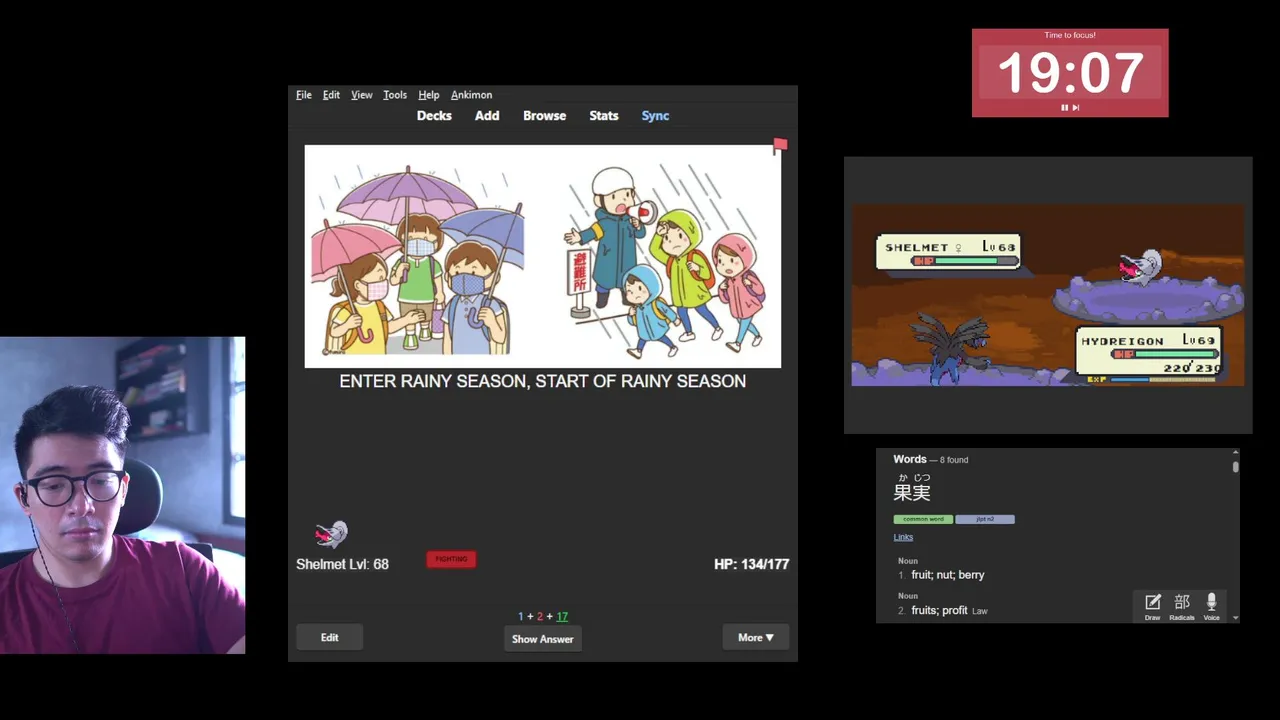Click the common word tag
The height and width of the screenshot is (720, 1280).
(923, 519)
